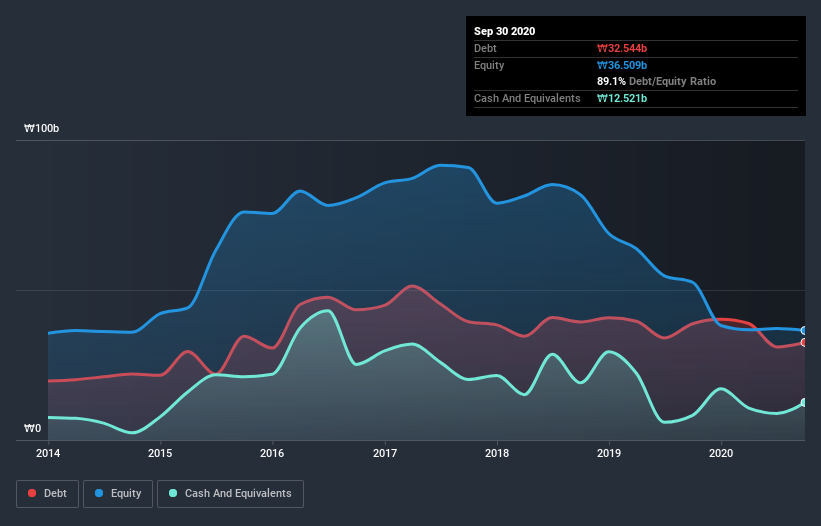Click the ₩36.509b equity value
821x526 pixels.
point(622,65)
